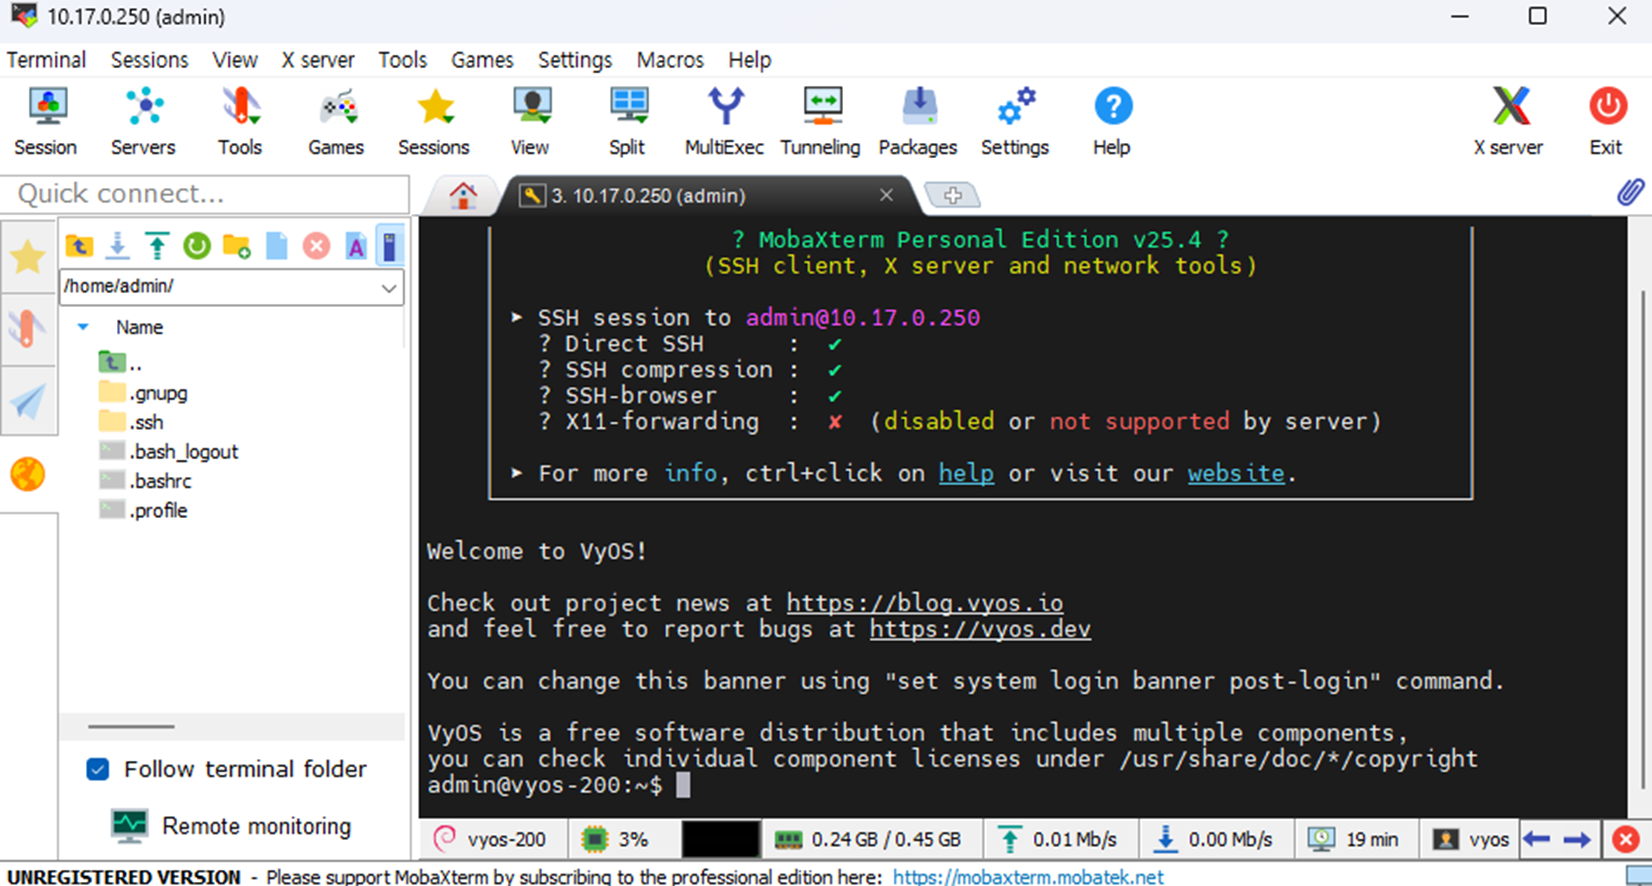
Task: Click the sort arrow beside Name column
Action: pos(83,327)
